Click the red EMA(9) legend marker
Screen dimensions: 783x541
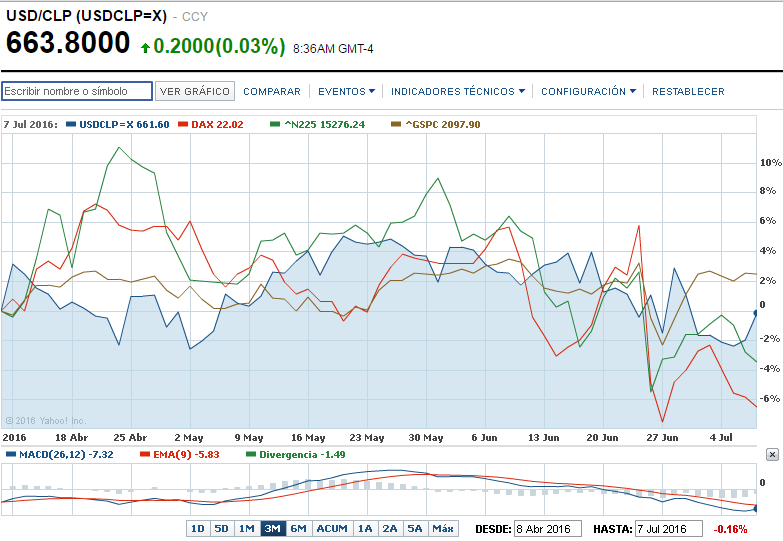click(x=145, y=454)
